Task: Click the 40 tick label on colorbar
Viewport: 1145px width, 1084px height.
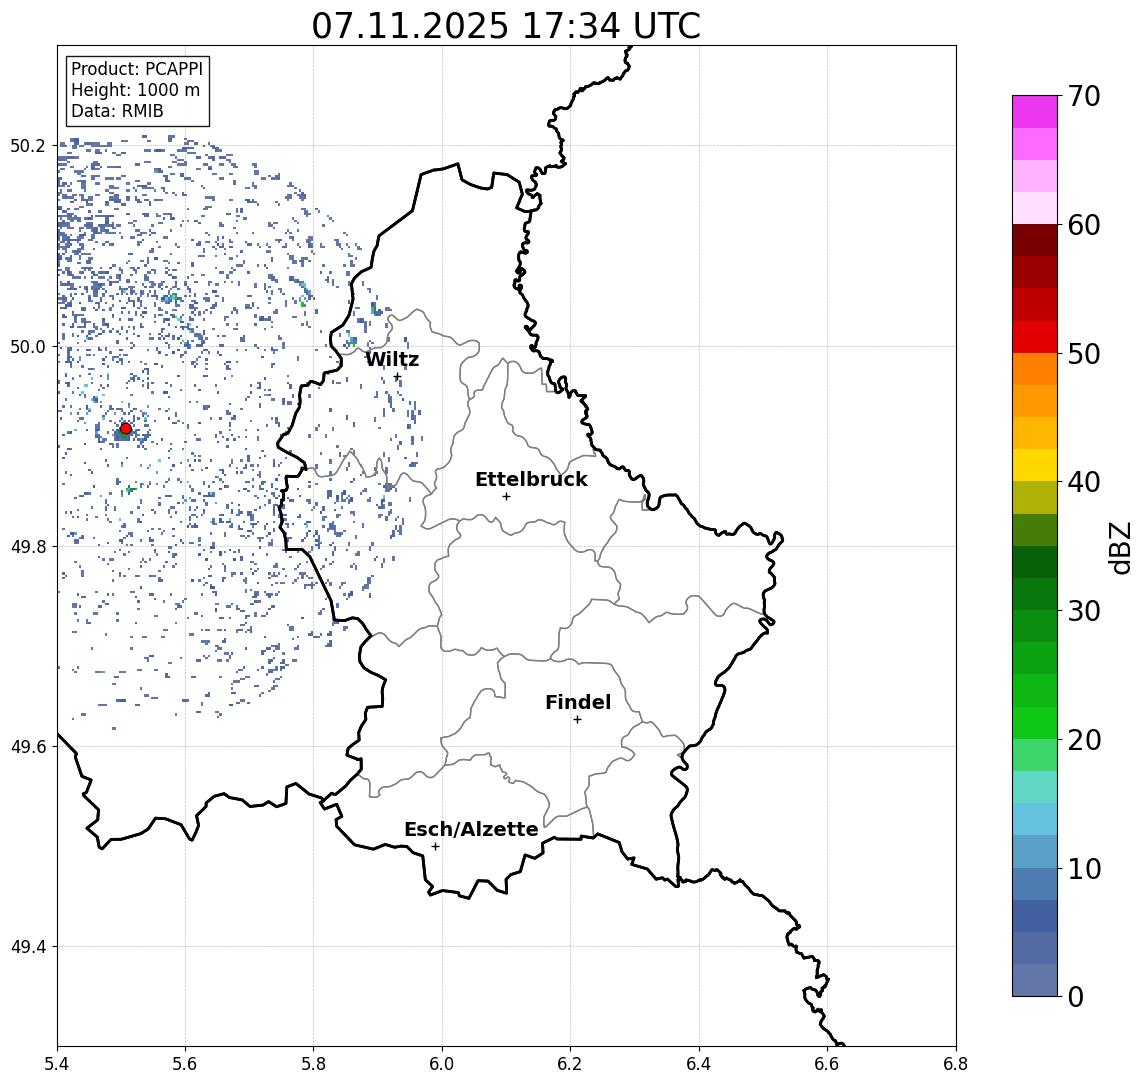Action: [1084, 482]
